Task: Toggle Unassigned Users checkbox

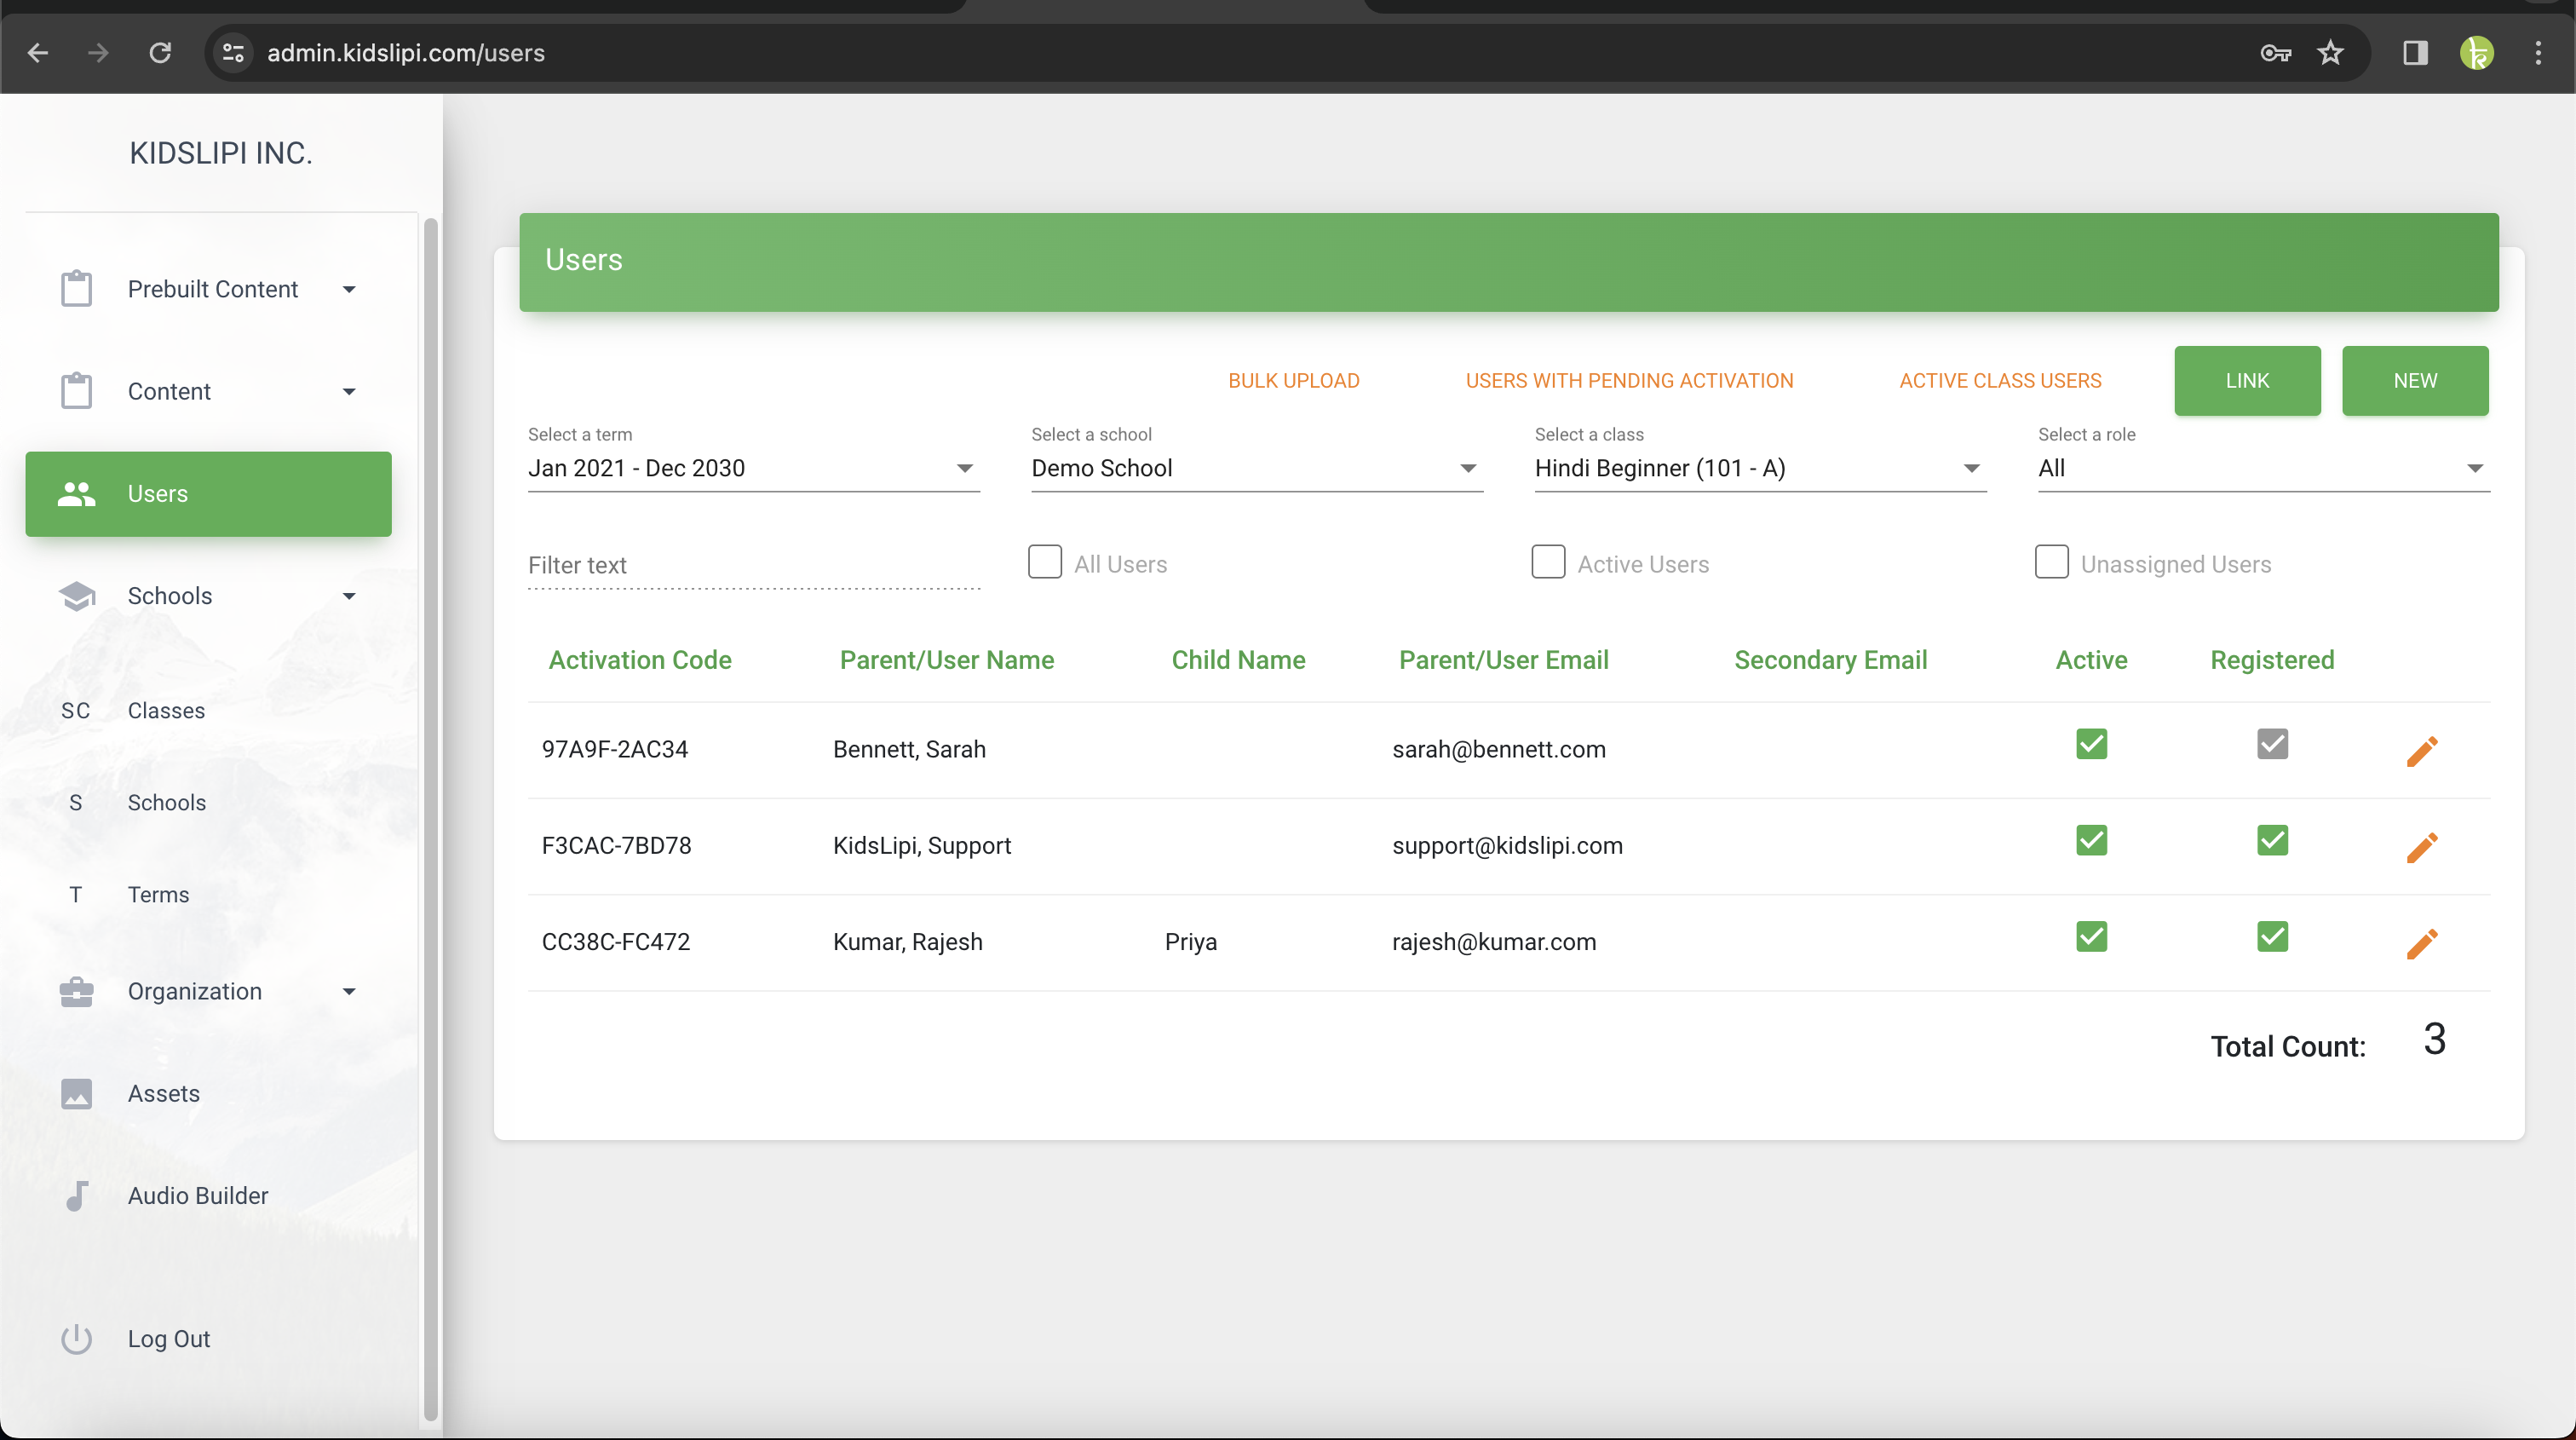Action: (x=2051, y=562)
